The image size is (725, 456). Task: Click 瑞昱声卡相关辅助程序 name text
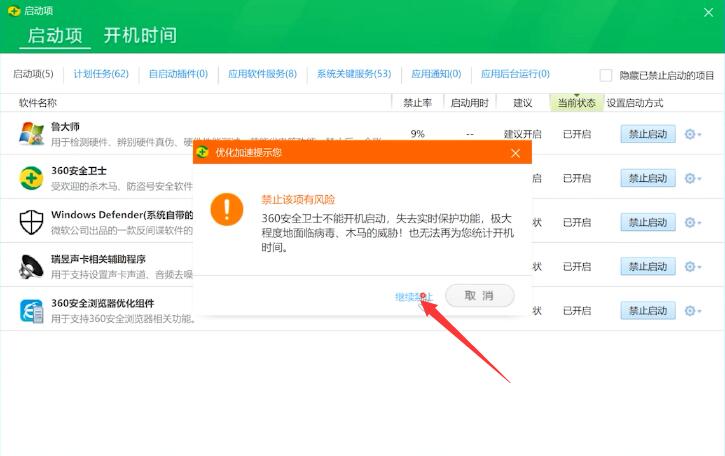[98, 259]
